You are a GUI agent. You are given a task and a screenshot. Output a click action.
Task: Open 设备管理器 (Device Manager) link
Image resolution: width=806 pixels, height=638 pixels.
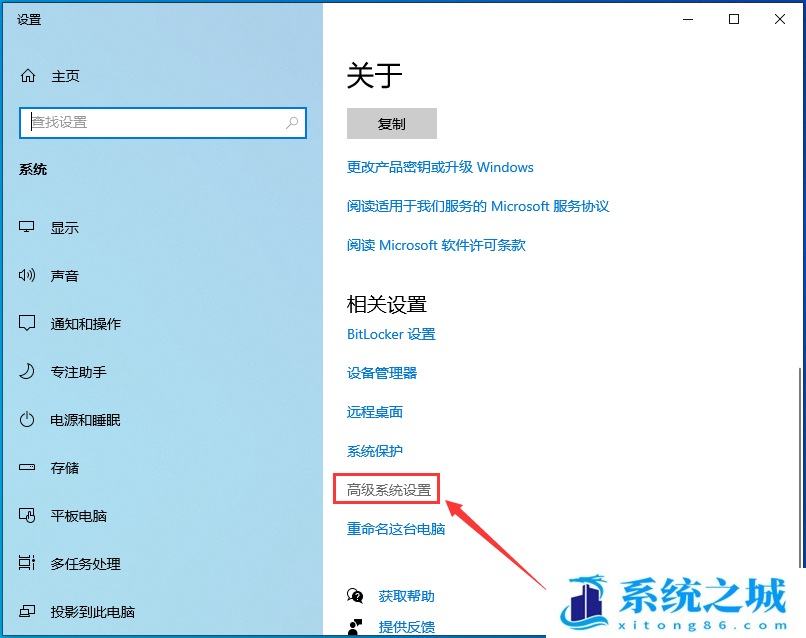tap(382, 373)
